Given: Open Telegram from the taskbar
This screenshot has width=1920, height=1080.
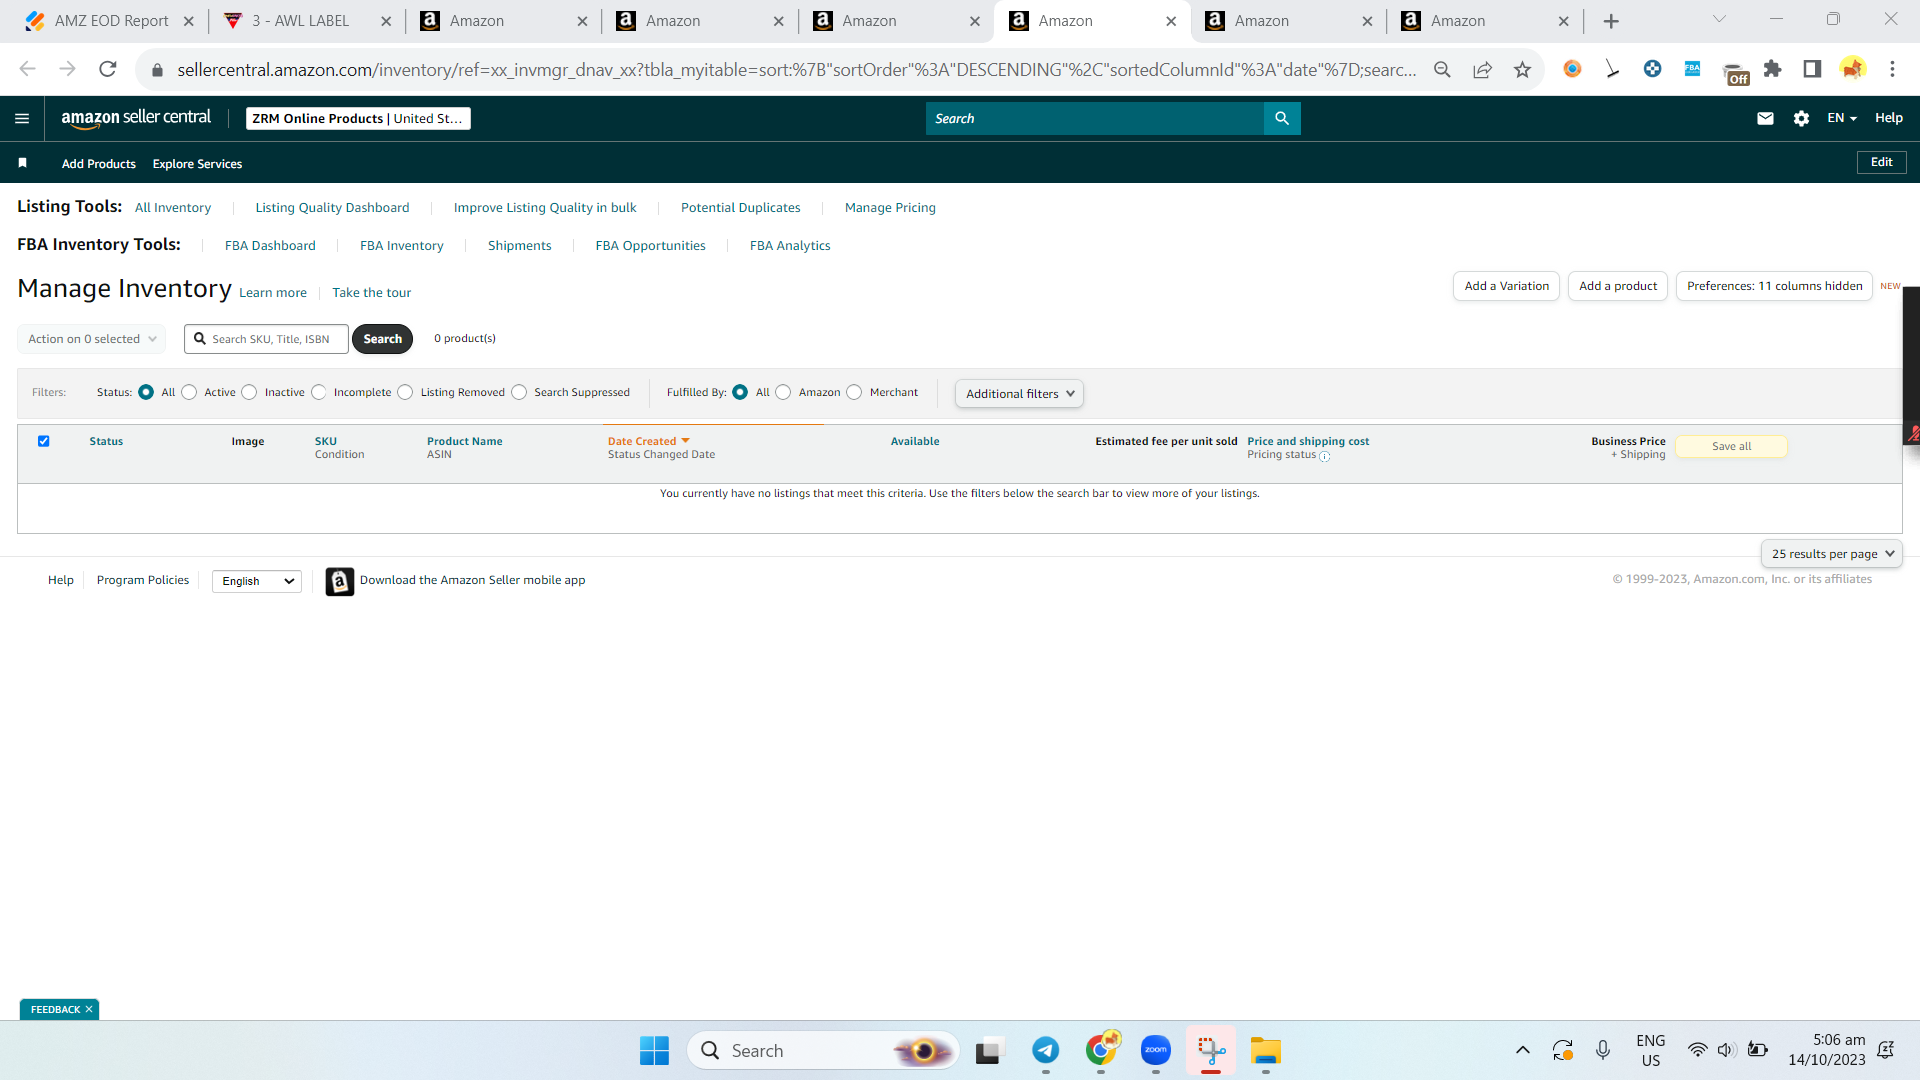Looking at the screenshot, I should point(1045,1051).
